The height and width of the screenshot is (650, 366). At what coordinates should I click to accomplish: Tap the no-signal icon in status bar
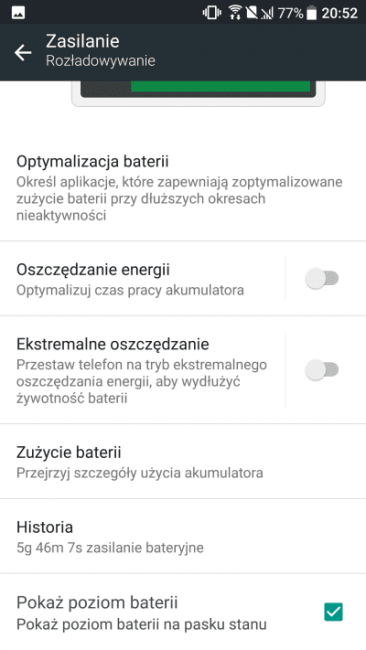267,13
